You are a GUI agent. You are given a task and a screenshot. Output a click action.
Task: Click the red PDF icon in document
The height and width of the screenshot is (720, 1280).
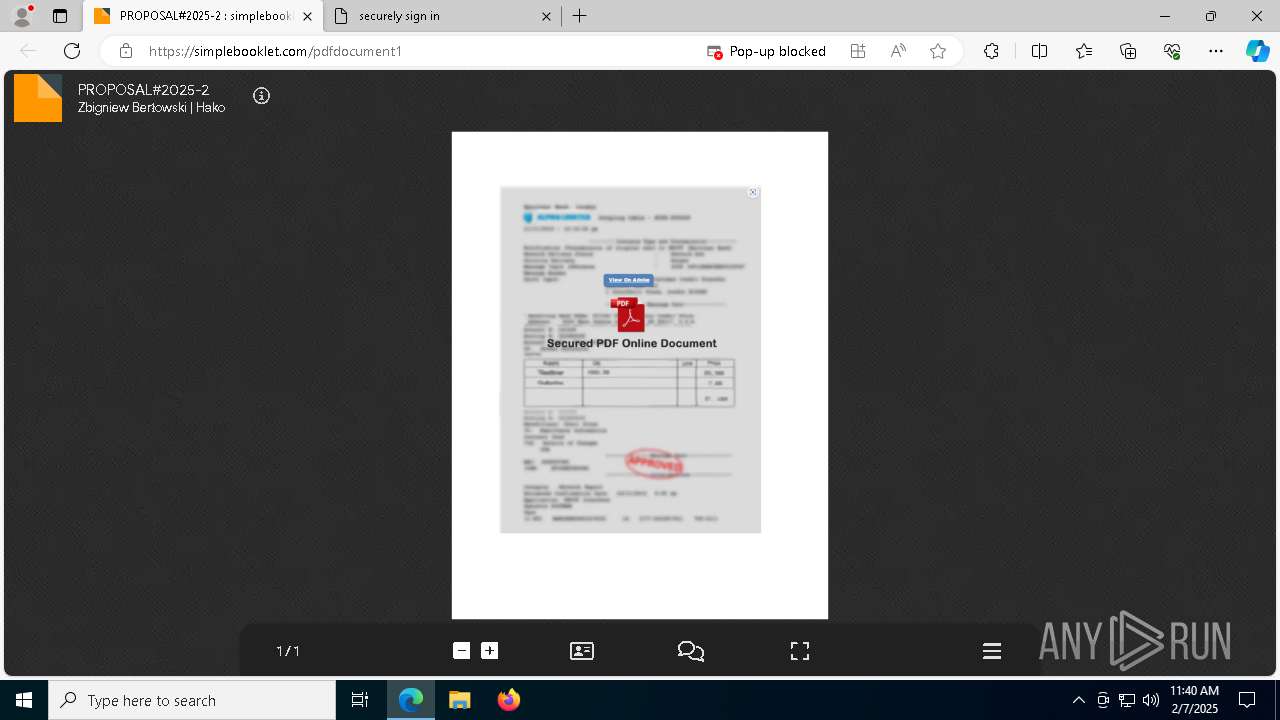tap(629, 314)
